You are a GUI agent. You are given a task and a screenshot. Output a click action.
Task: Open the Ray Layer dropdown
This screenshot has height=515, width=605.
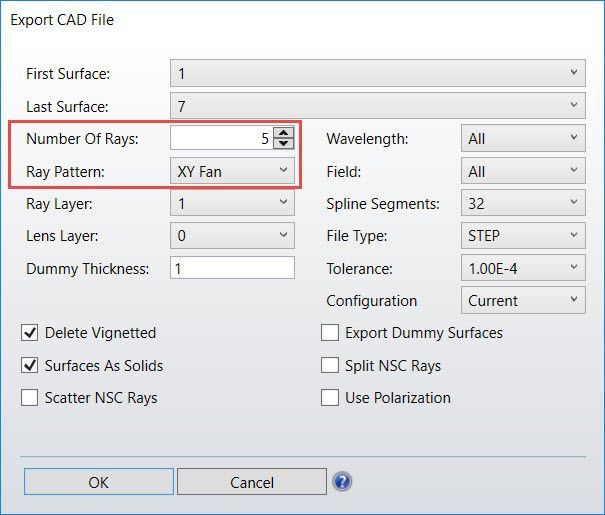click(x=232, y=203)
